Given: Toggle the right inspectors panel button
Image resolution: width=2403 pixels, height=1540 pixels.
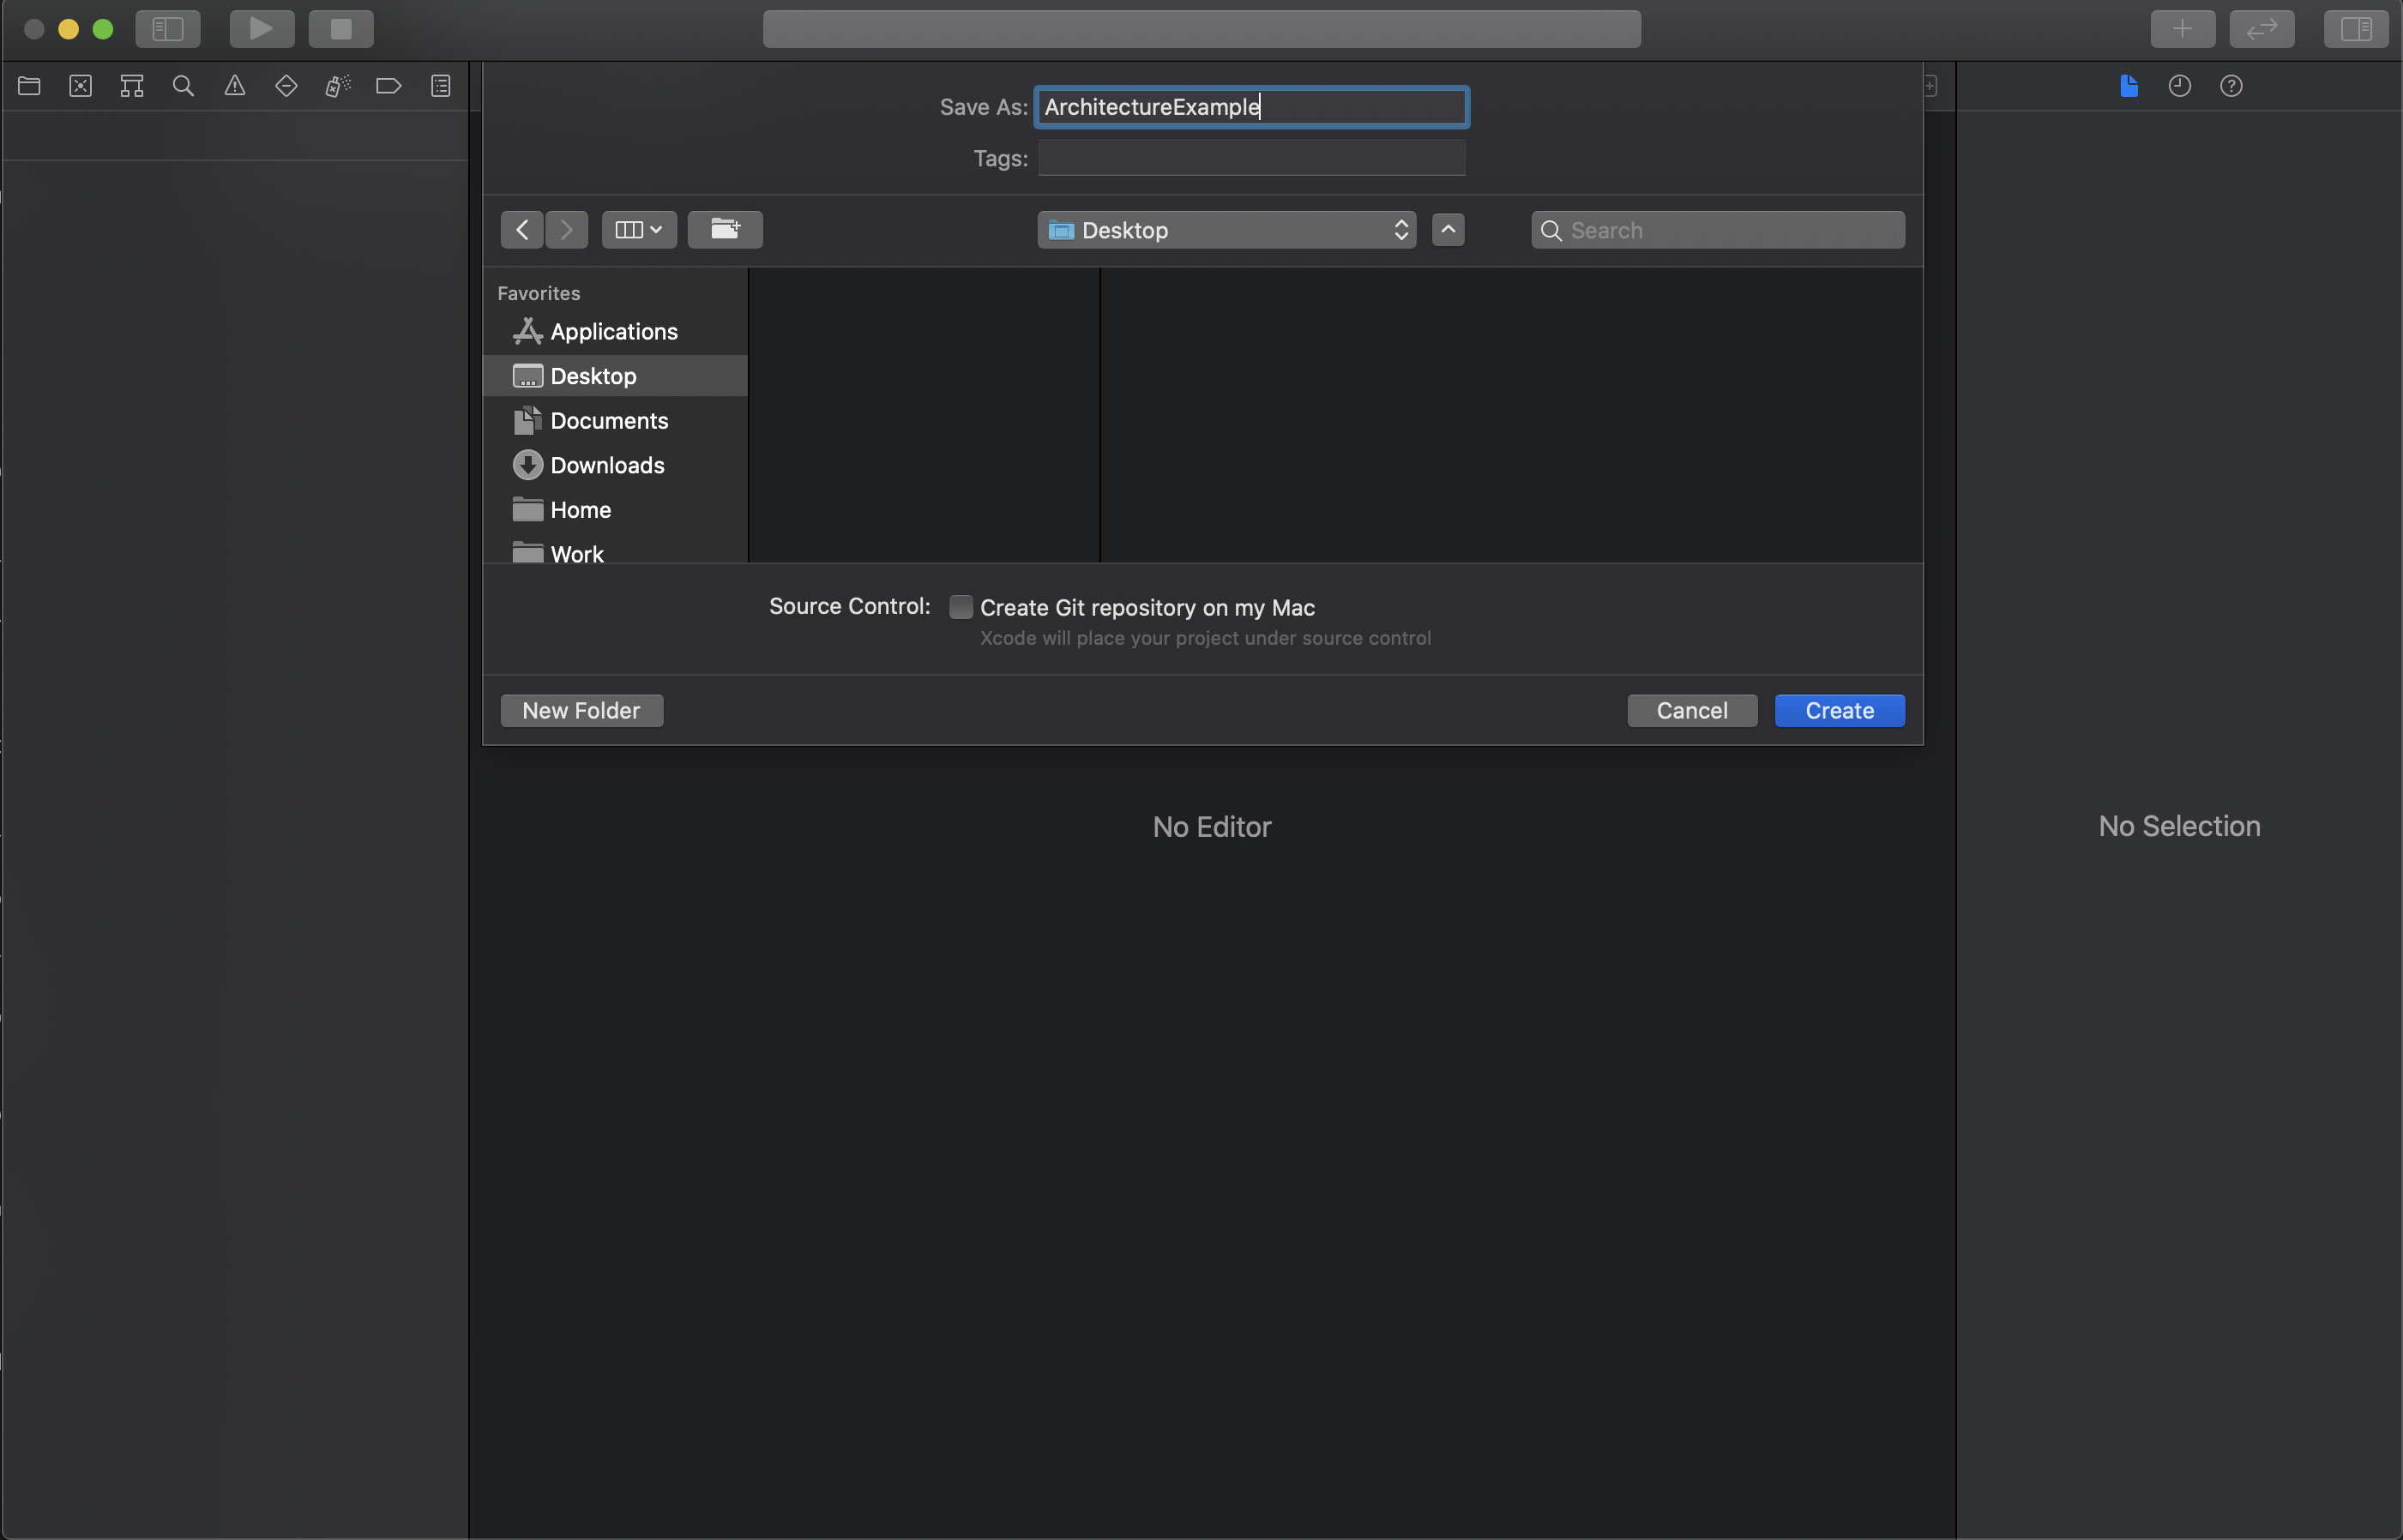Looking at the screenshot, I should point(2355,29).
